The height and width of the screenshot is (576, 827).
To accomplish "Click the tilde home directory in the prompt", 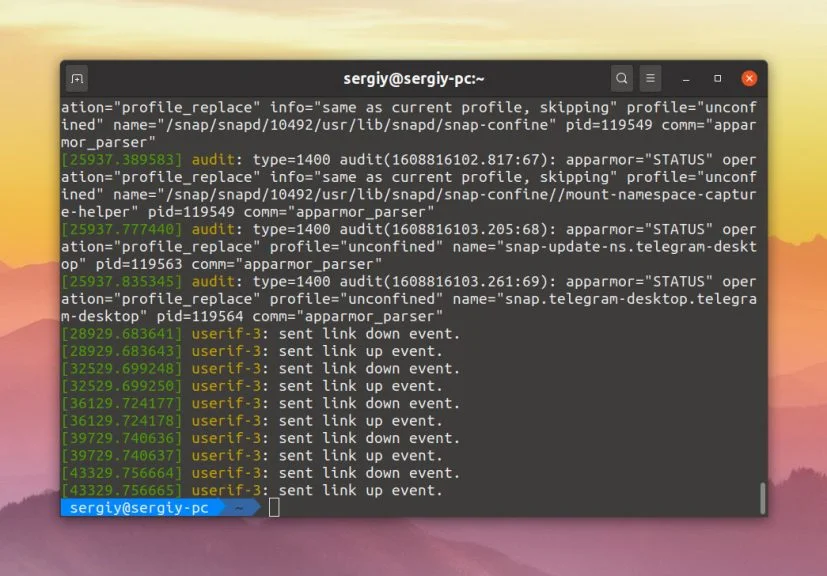I will pyautogui.click(x=237, y=507).
